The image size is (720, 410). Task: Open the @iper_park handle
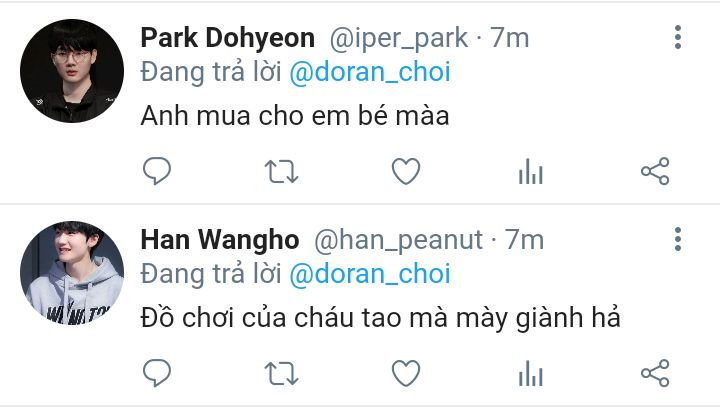tap(399, 39)
